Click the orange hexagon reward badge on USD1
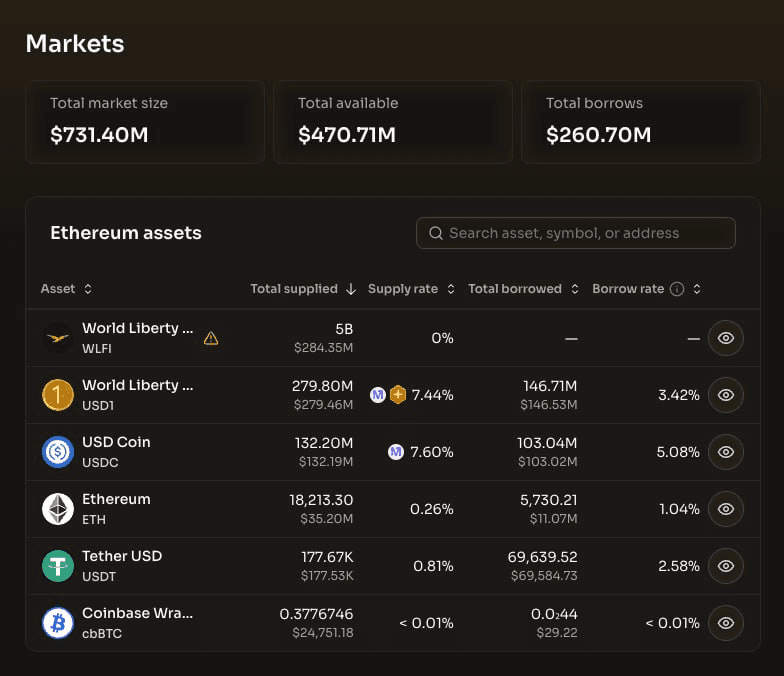The height and width of the screenshot is (676, 784). [398, 395]
